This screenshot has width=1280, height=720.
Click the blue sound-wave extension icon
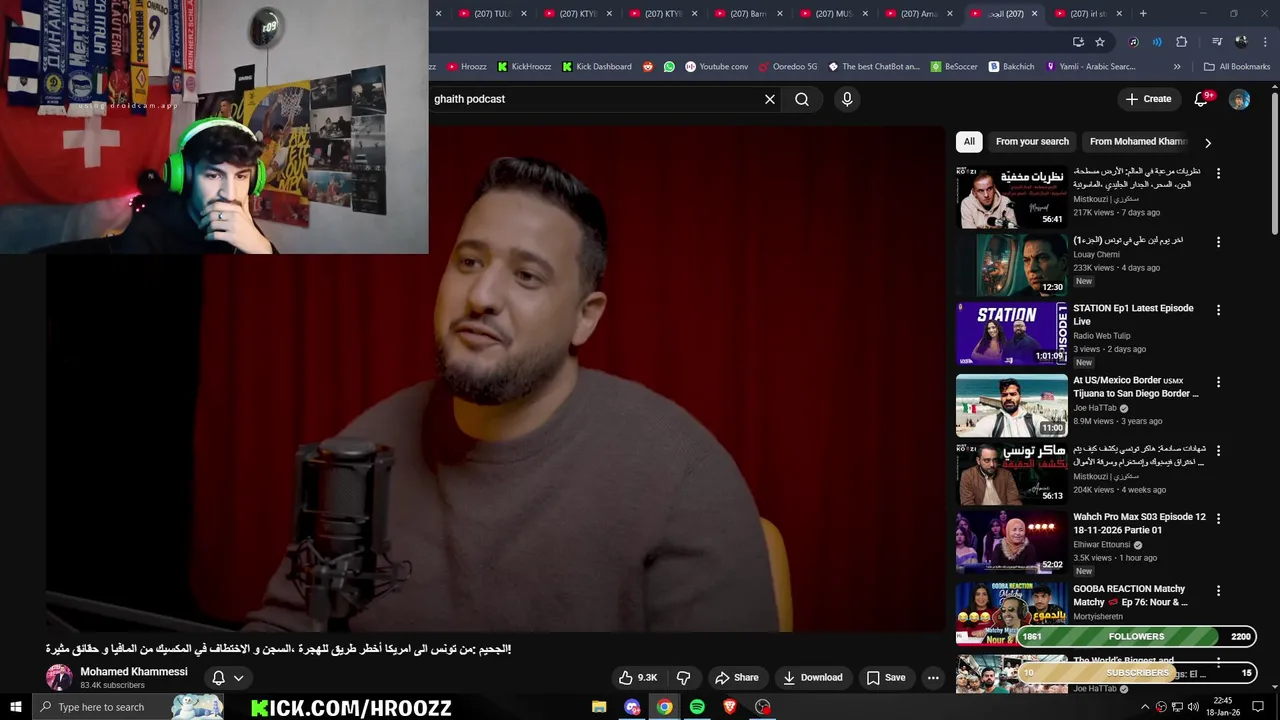(1157, 42)
